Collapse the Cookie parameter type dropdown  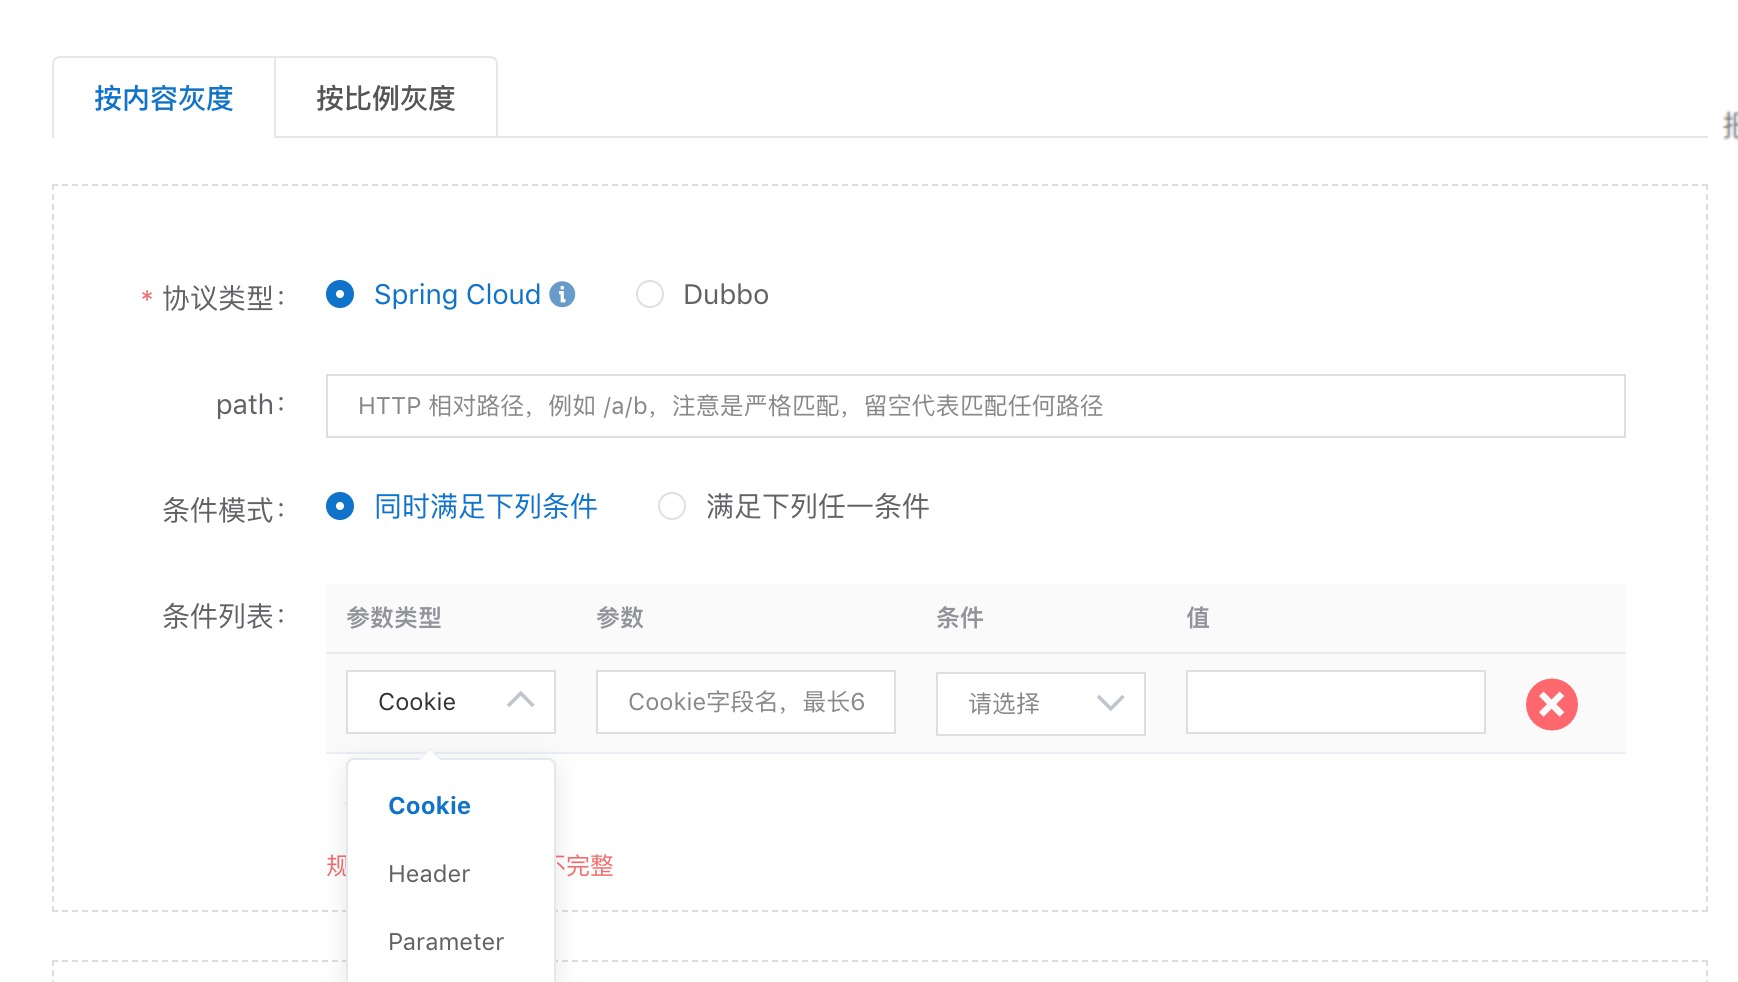coord(451,702)
